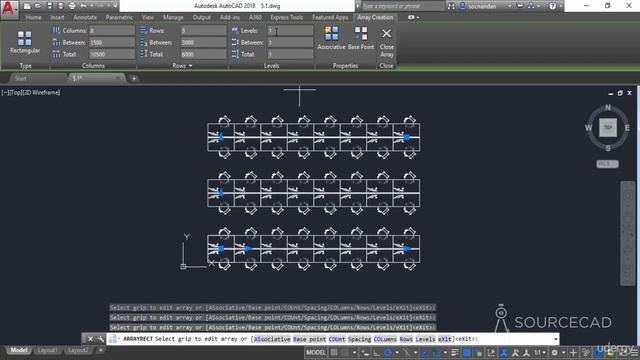
Task: Toggle the Associative array property
Action: click(331, 38)
